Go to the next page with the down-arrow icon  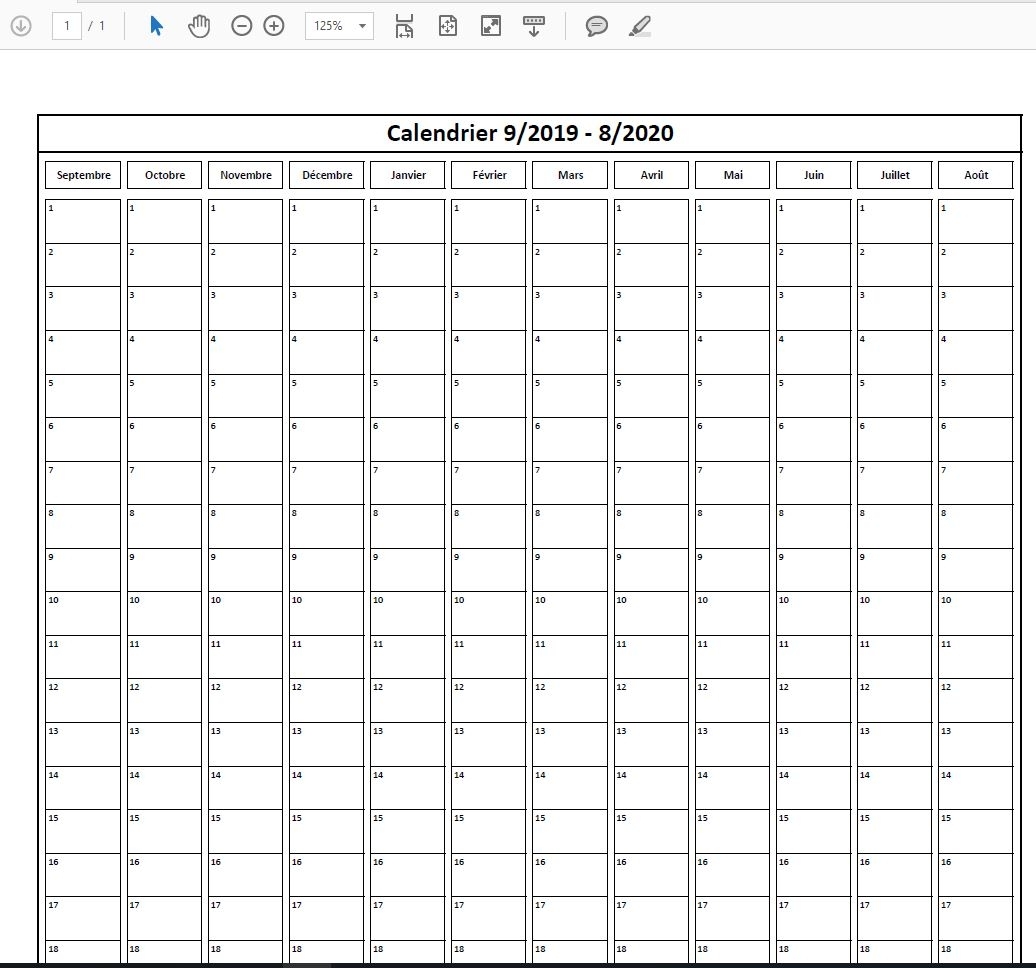point(20,26)
